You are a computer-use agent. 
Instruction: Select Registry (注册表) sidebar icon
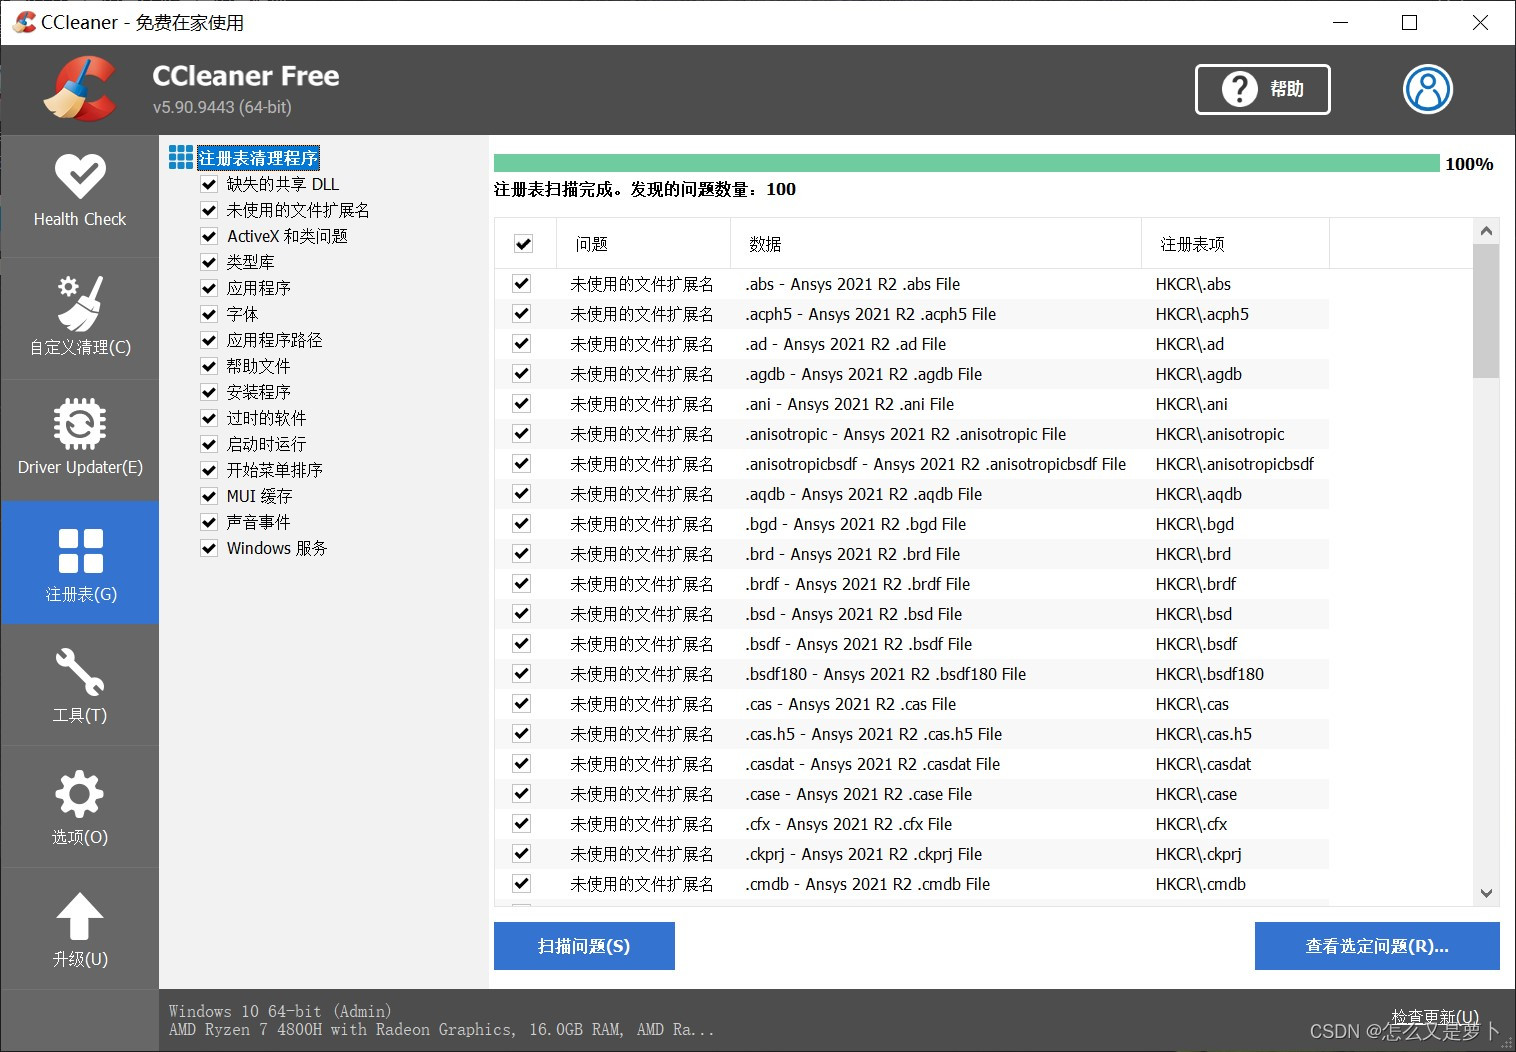click(x=80, y=563)
